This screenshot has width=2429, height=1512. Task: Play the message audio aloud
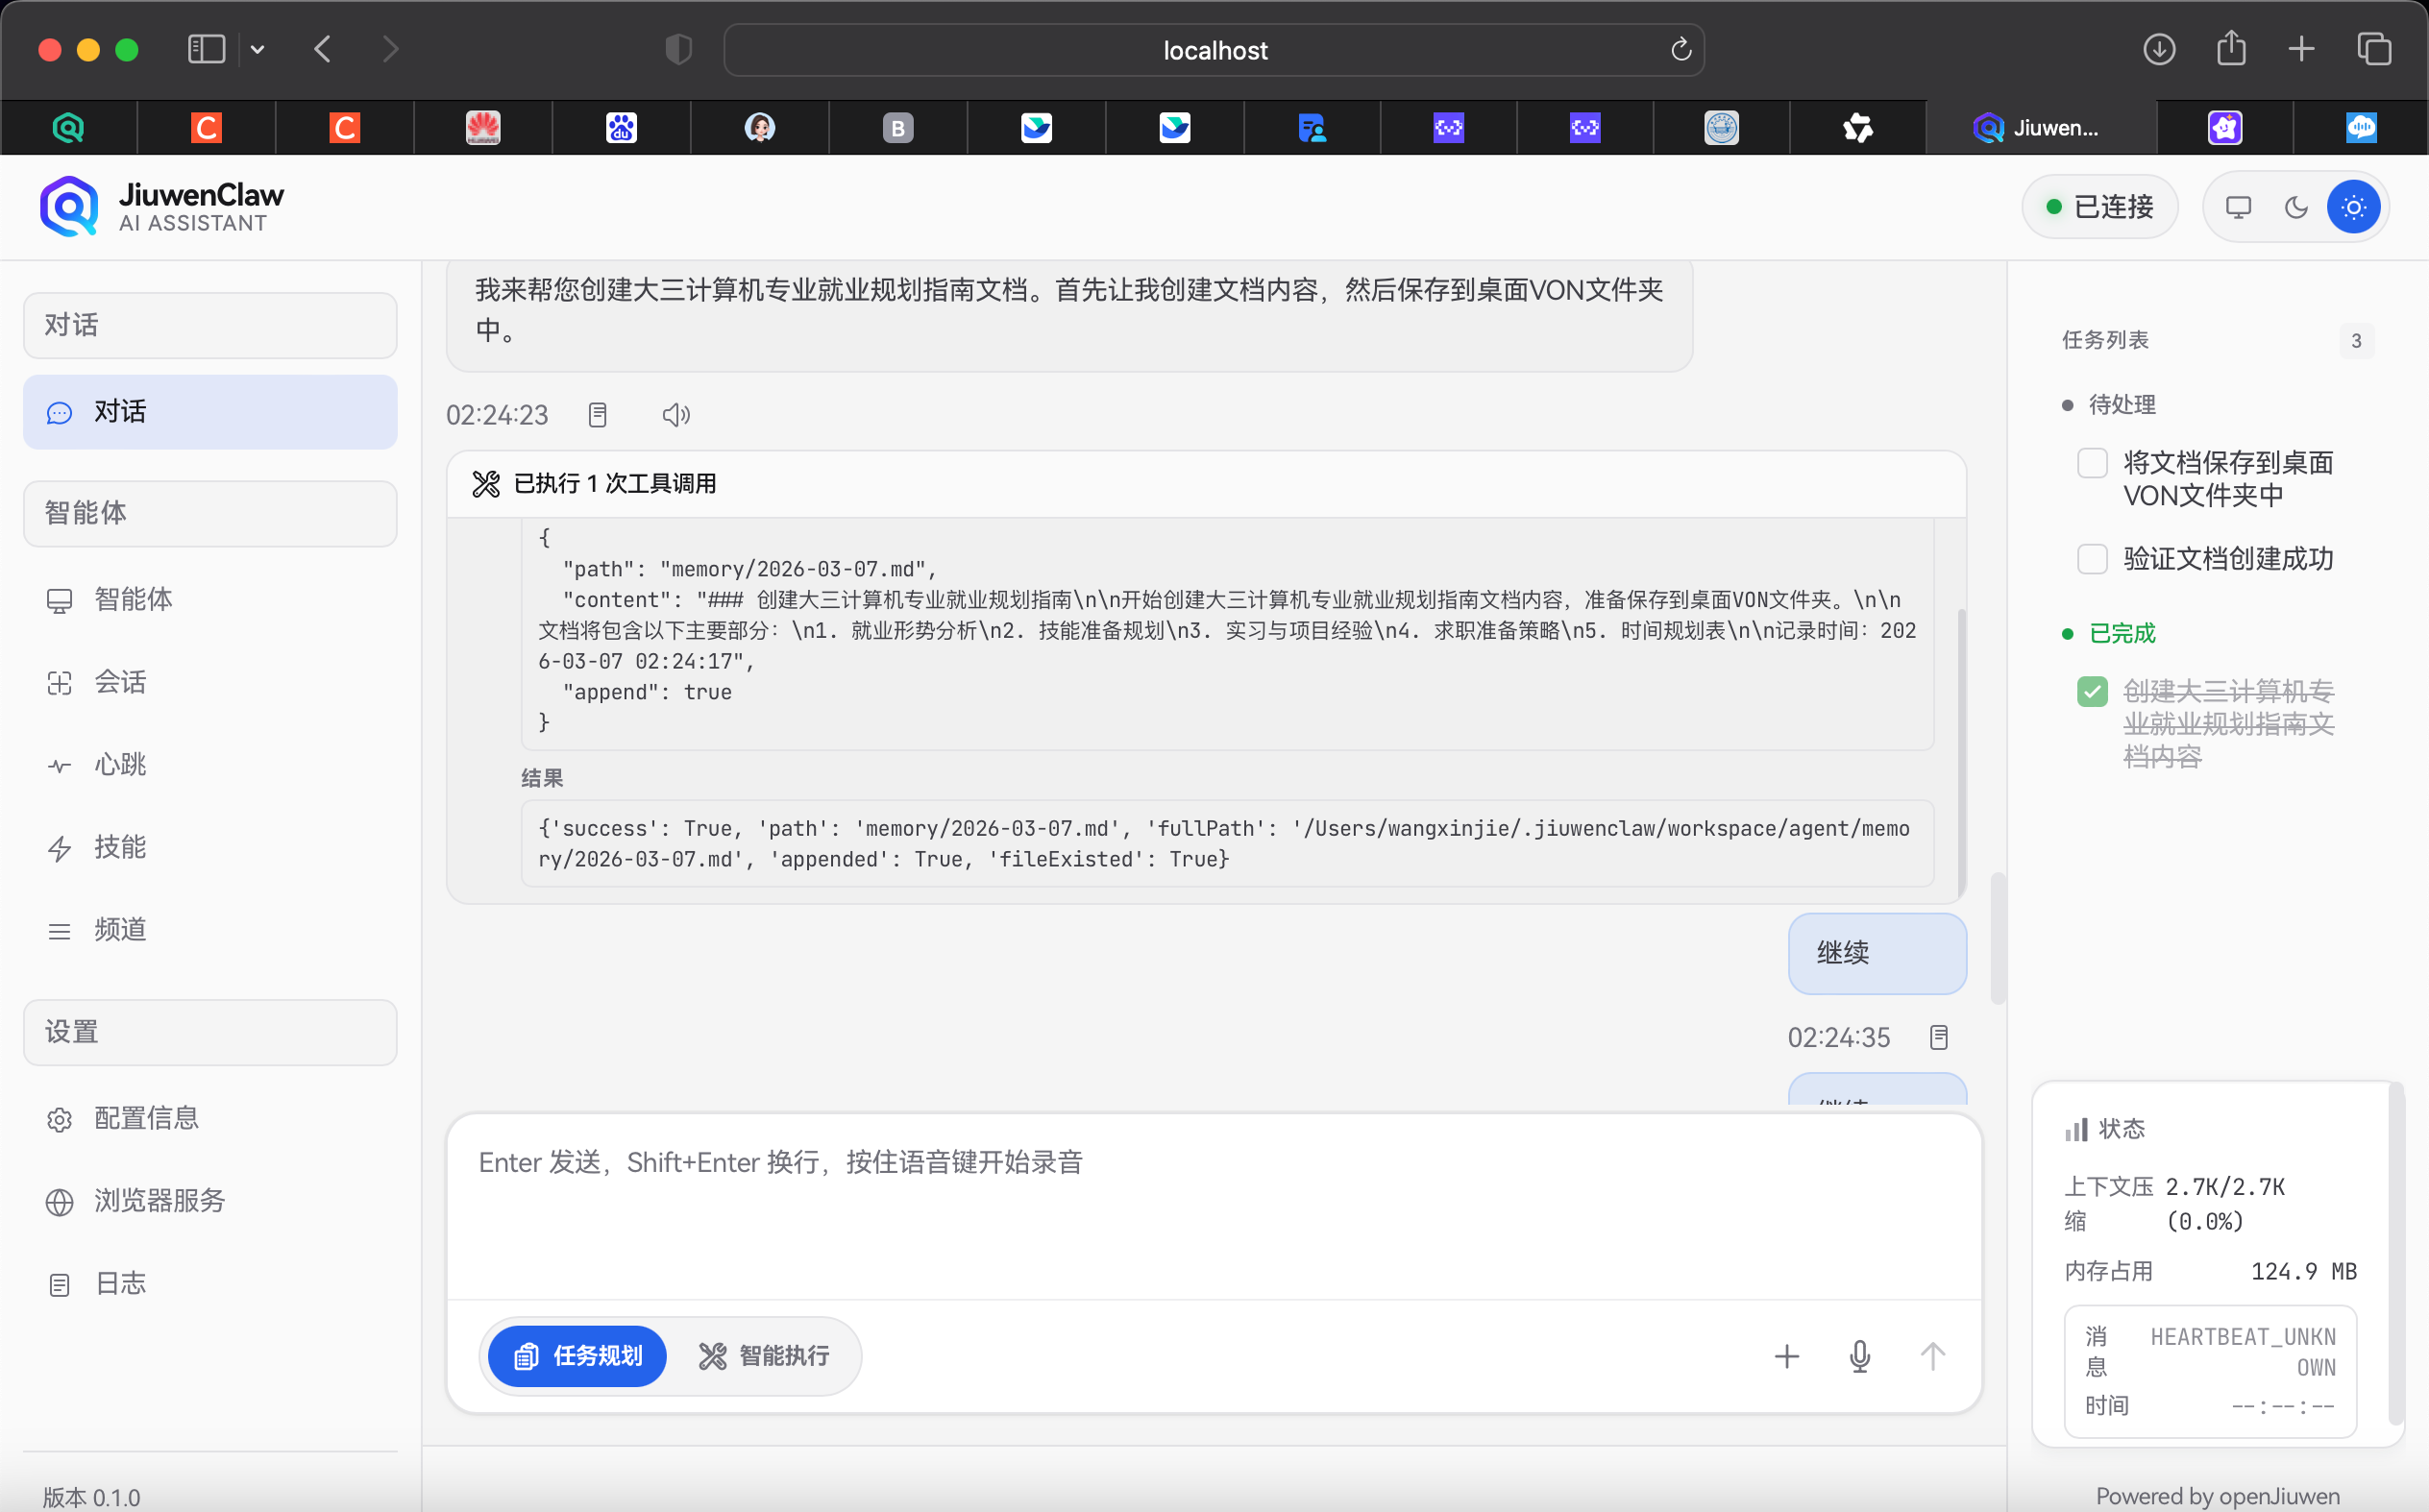pos(676,413)
